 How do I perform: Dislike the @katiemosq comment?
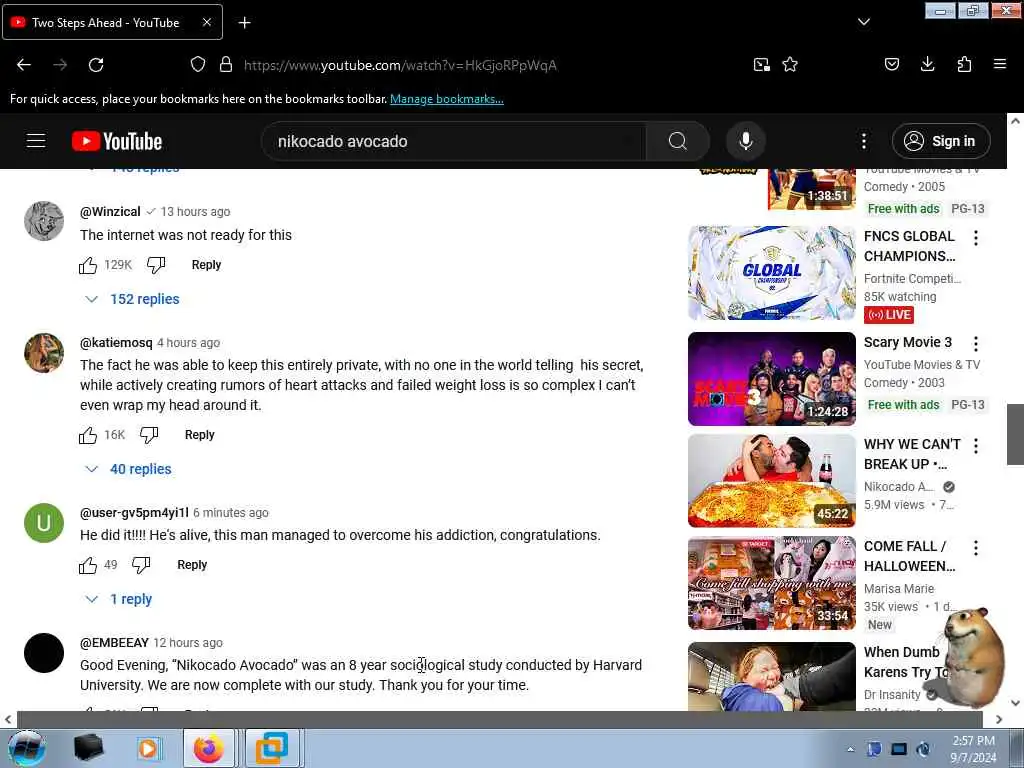click(x=150, y=435)
